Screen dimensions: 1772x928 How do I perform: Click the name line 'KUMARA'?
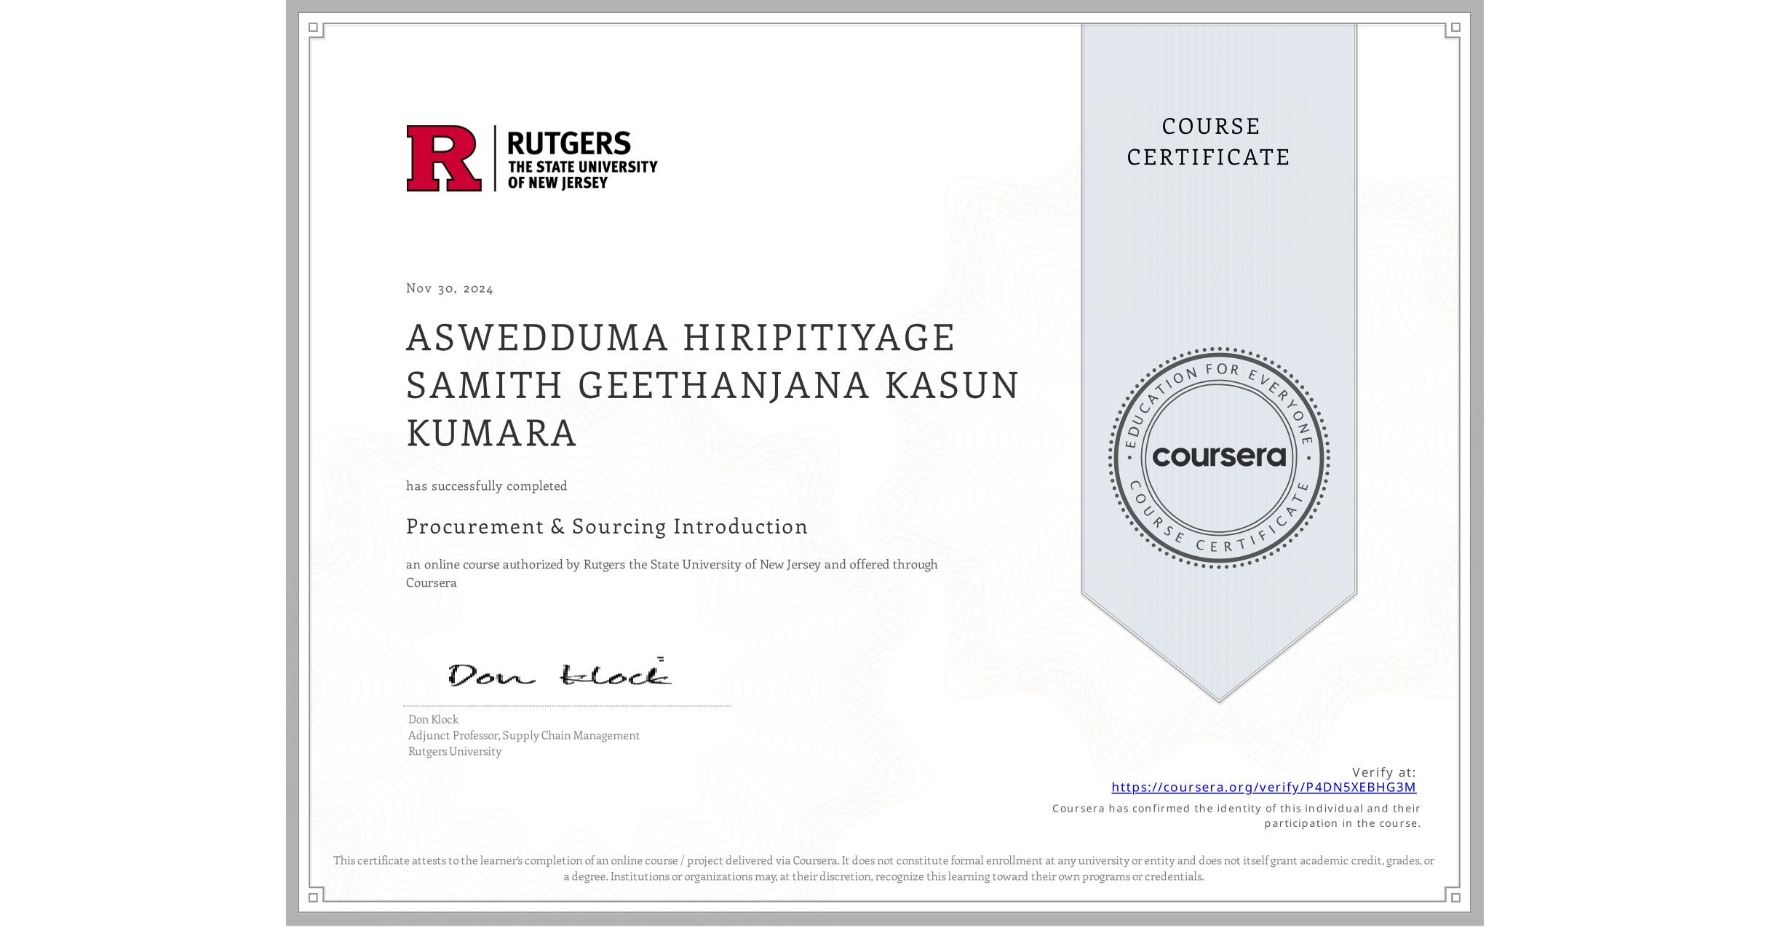tap(492, 433)
